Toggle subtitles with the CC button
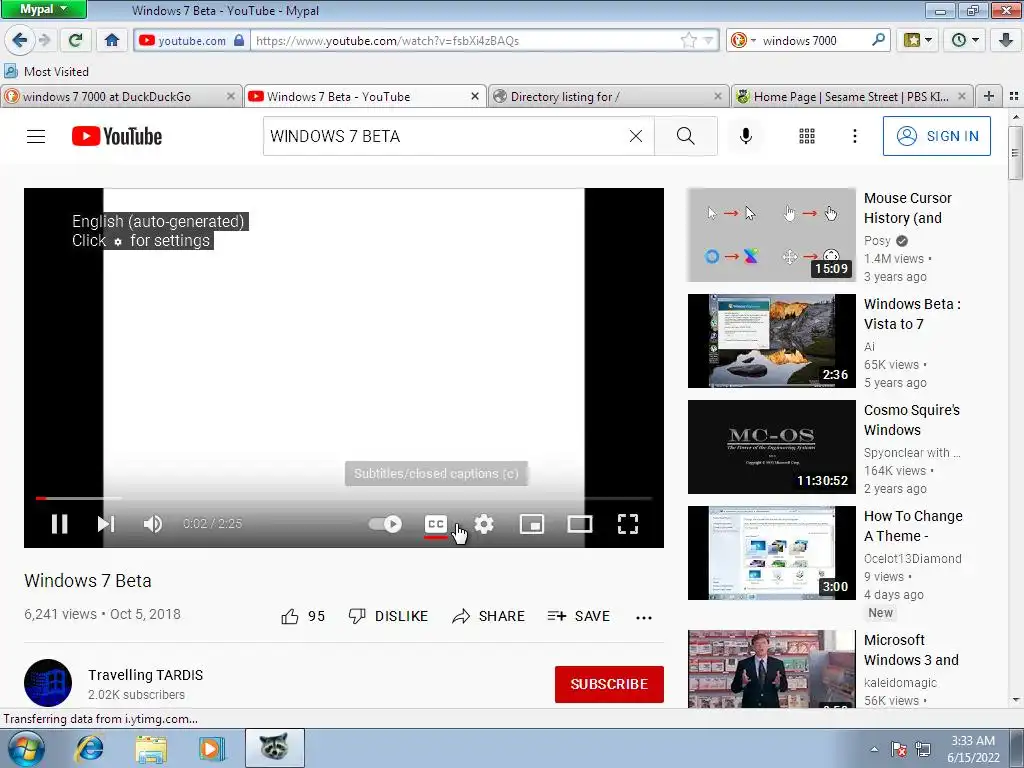Viewport: 1024px width, 768px height. click(436, 524)
